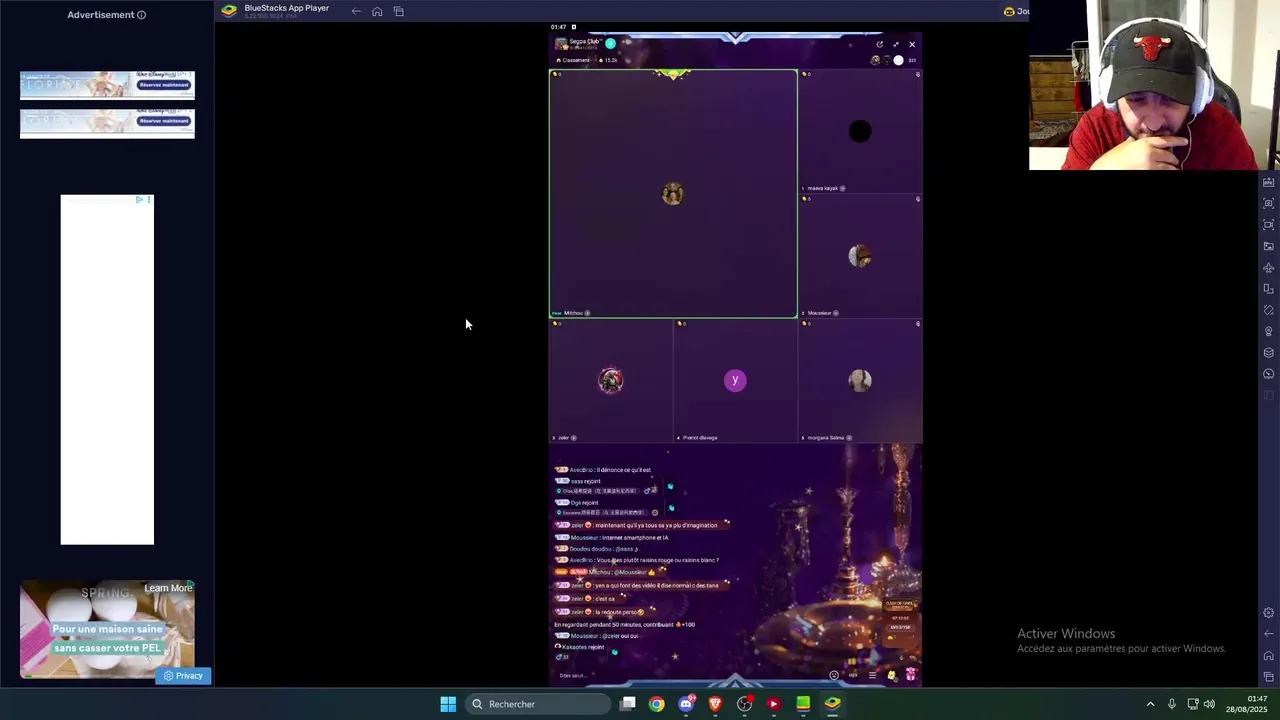Click the minimize-stream arrows icon
This screenshot has width=1280, height=720.
pos(895,44)
